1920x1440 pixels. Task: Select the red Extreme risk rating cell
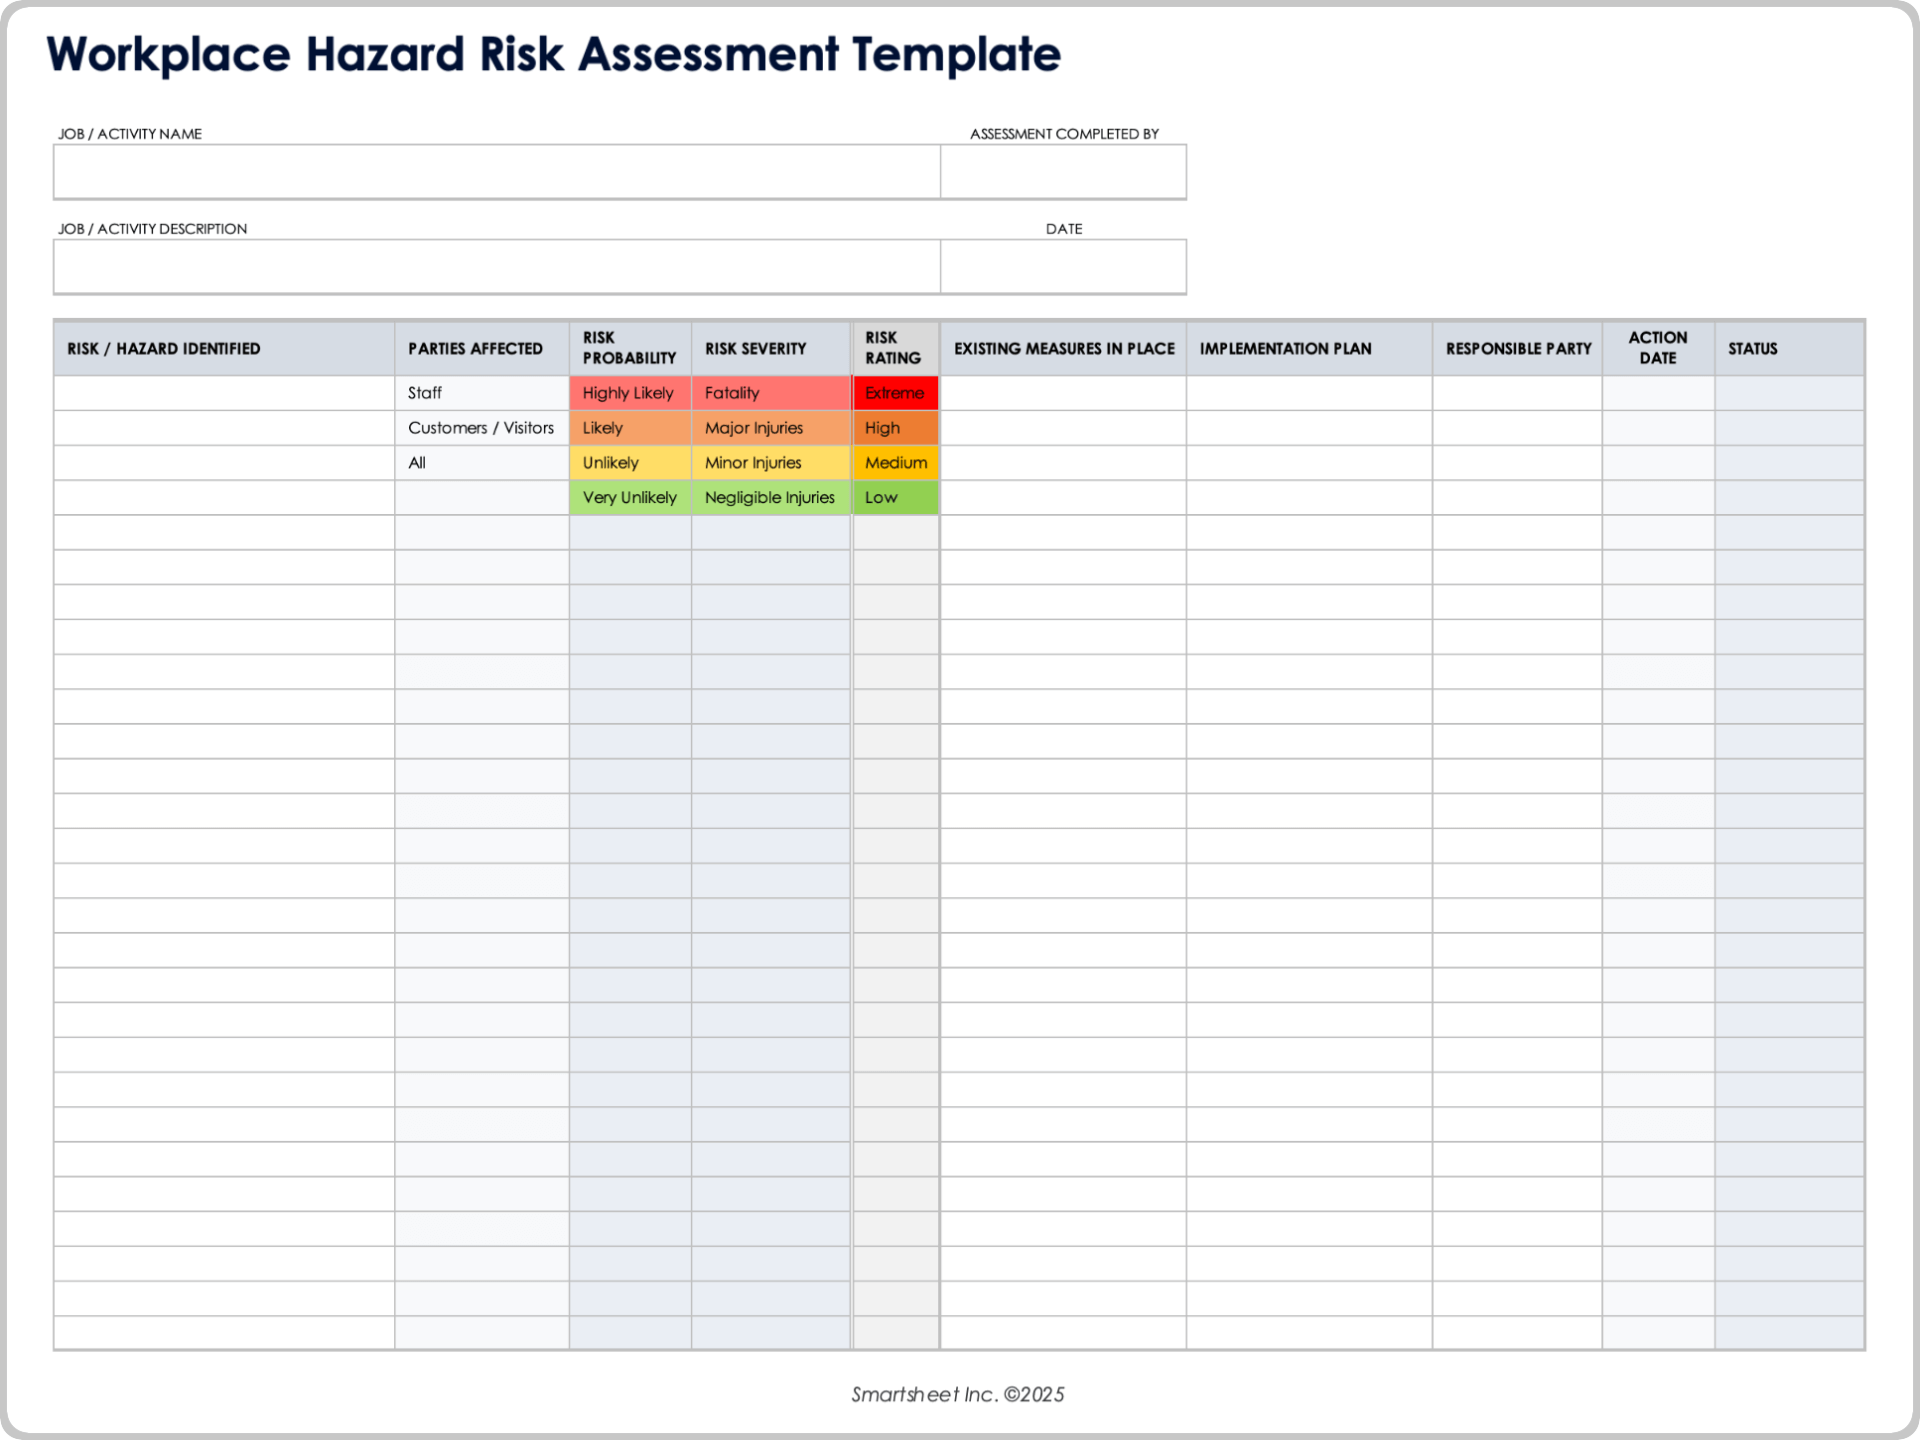click(x=895, y=392)
